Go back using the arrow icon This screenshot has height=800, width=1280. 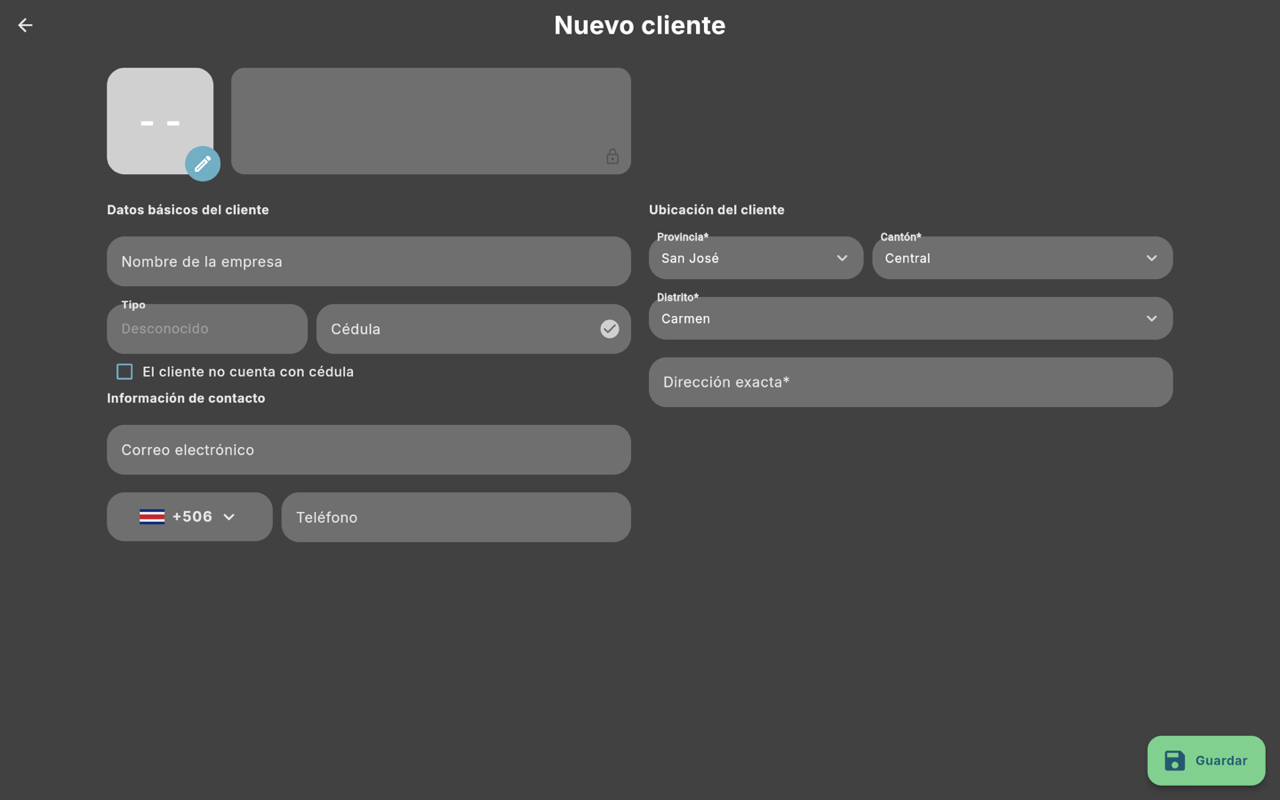[x=25, y=25]
